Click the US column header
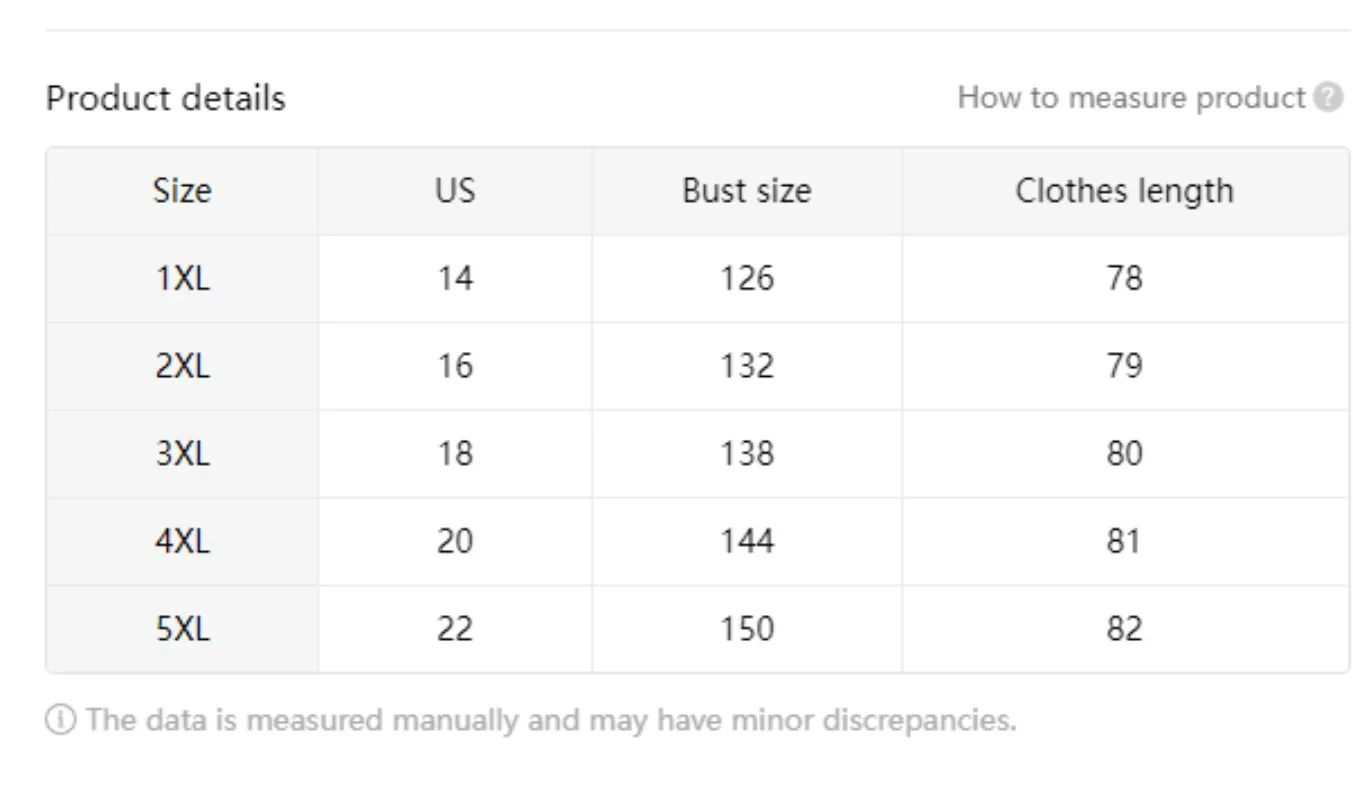Screen dimensions: 1353x800 pos(455,190)
